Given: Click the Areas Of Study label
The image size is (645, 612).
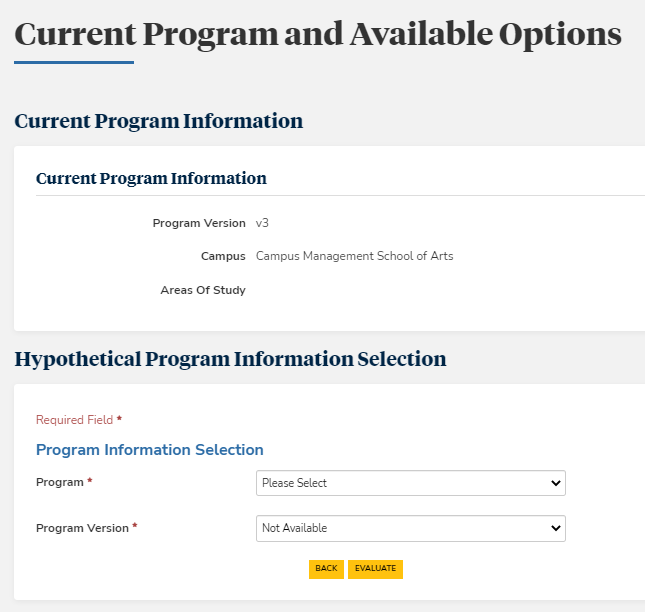Looking at the screenshot, I should tap(203, 290).
